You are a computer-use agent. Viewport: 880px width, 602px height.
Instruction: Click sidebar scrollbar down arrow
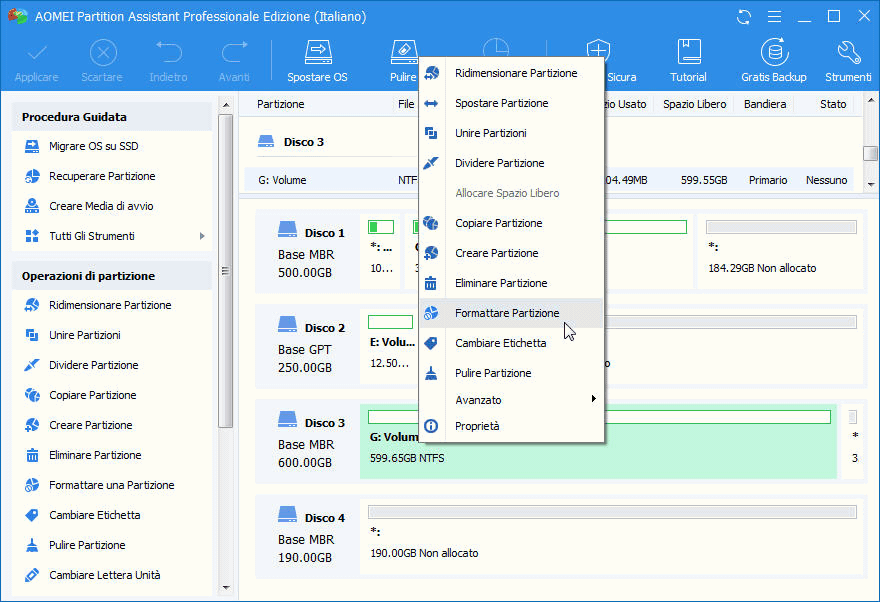click(226, 587)
